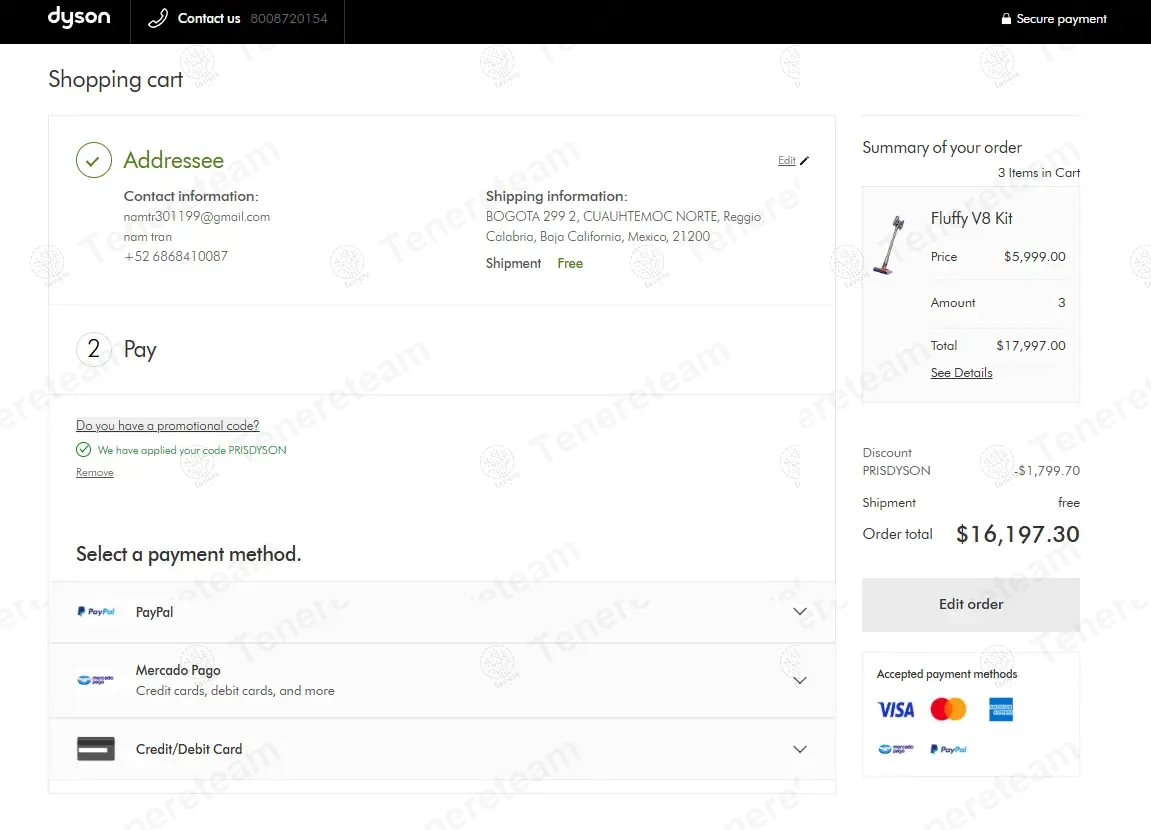Click the step 2 Pay circle
This screenshot has height=830, width=1151.
[94, 349]
